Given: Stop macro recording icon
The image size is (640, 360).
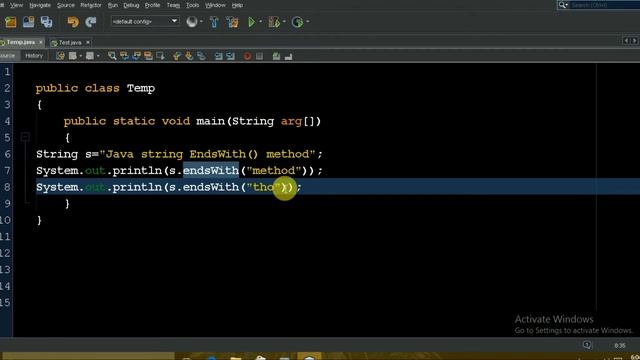Looking at the screenshot, I should (x=260, y=56).
